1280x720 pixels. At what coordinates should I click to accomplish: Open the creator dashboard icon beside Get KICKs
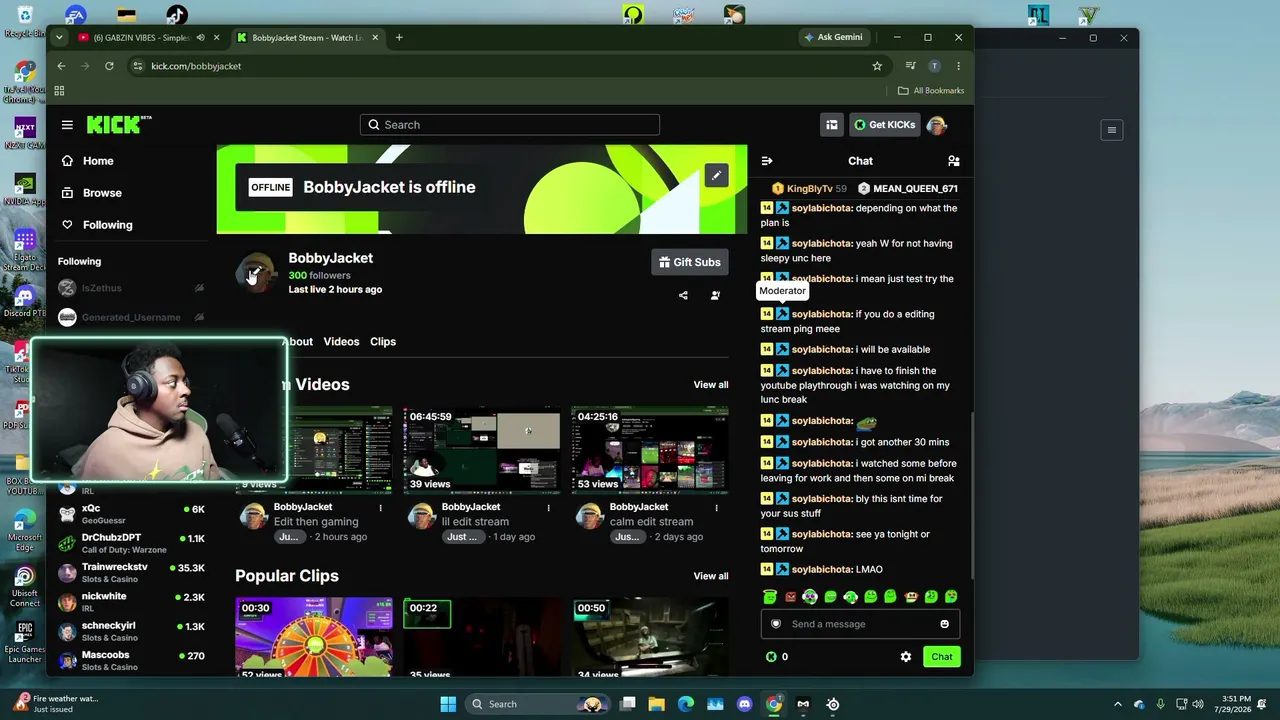pyautogui.click(x=831, y=125)
